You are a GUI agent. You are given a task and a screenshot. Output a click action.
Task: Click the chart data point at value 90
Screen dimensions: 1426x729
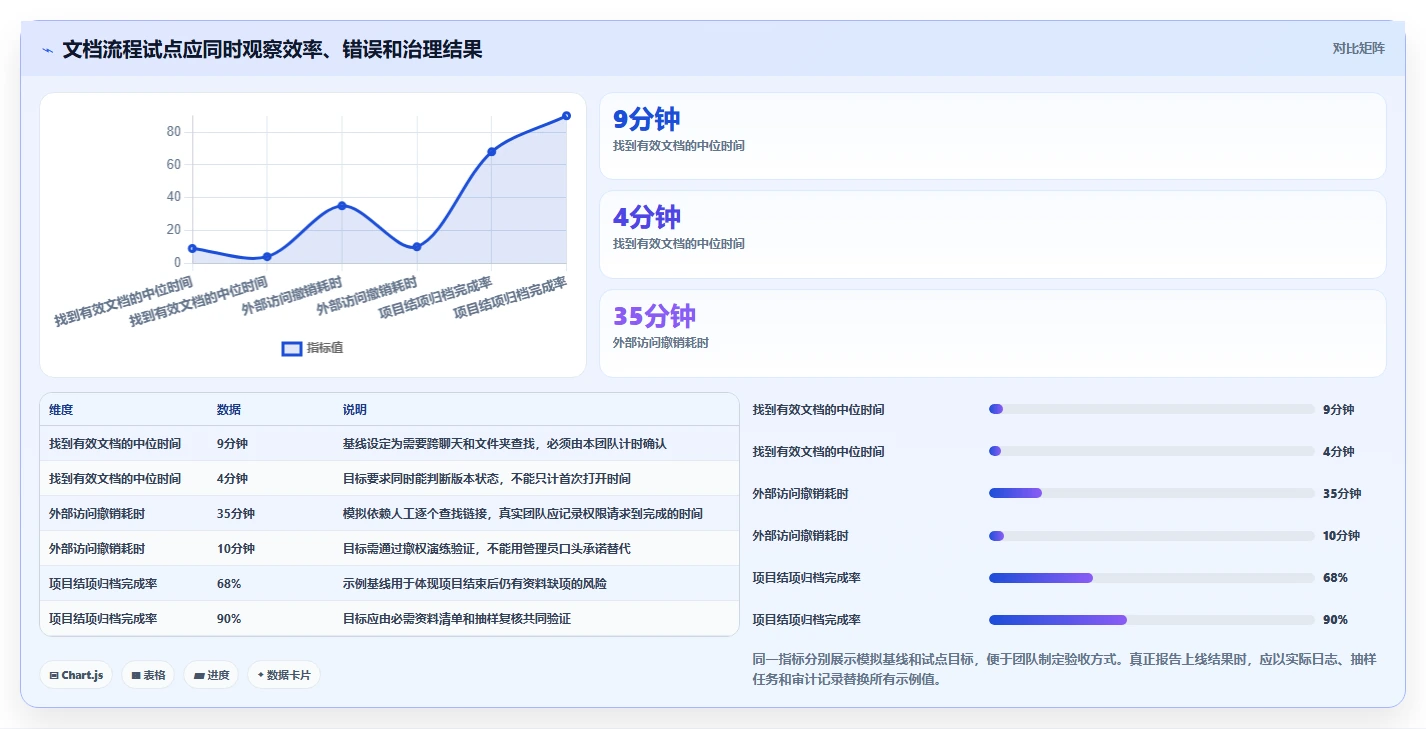coord(566,116)
